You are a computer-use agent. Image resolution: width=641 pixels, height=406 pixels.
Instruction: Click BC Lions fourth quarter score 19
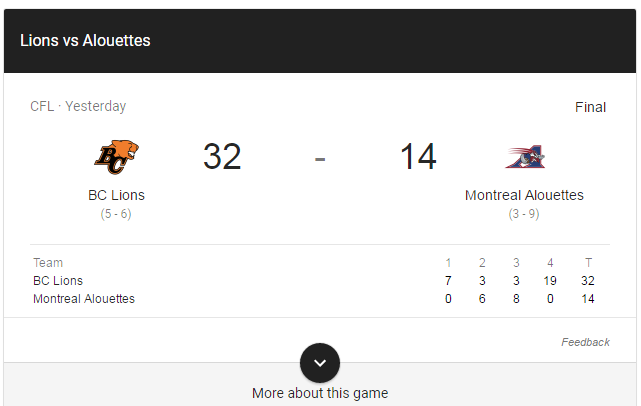click(x=550, y=280)
